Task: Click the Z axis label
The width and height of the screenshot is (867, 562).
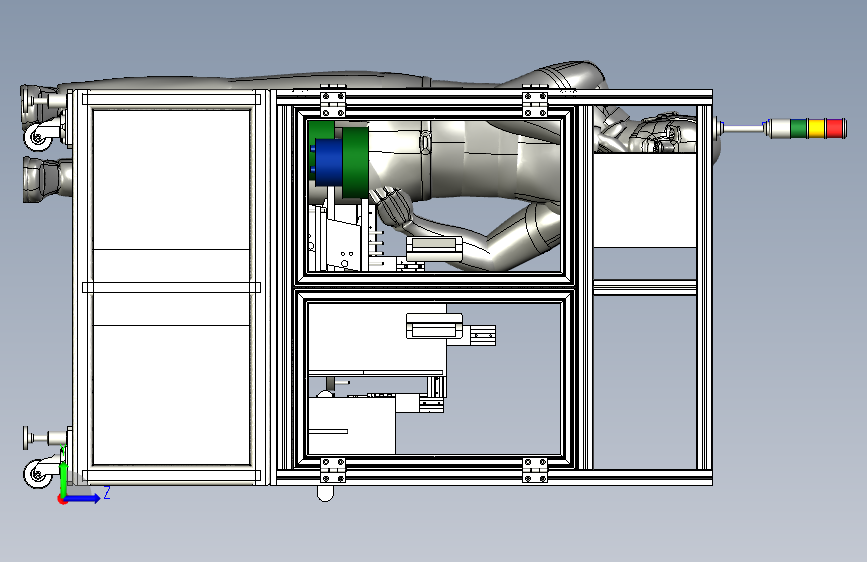Action: click(107, 492)
